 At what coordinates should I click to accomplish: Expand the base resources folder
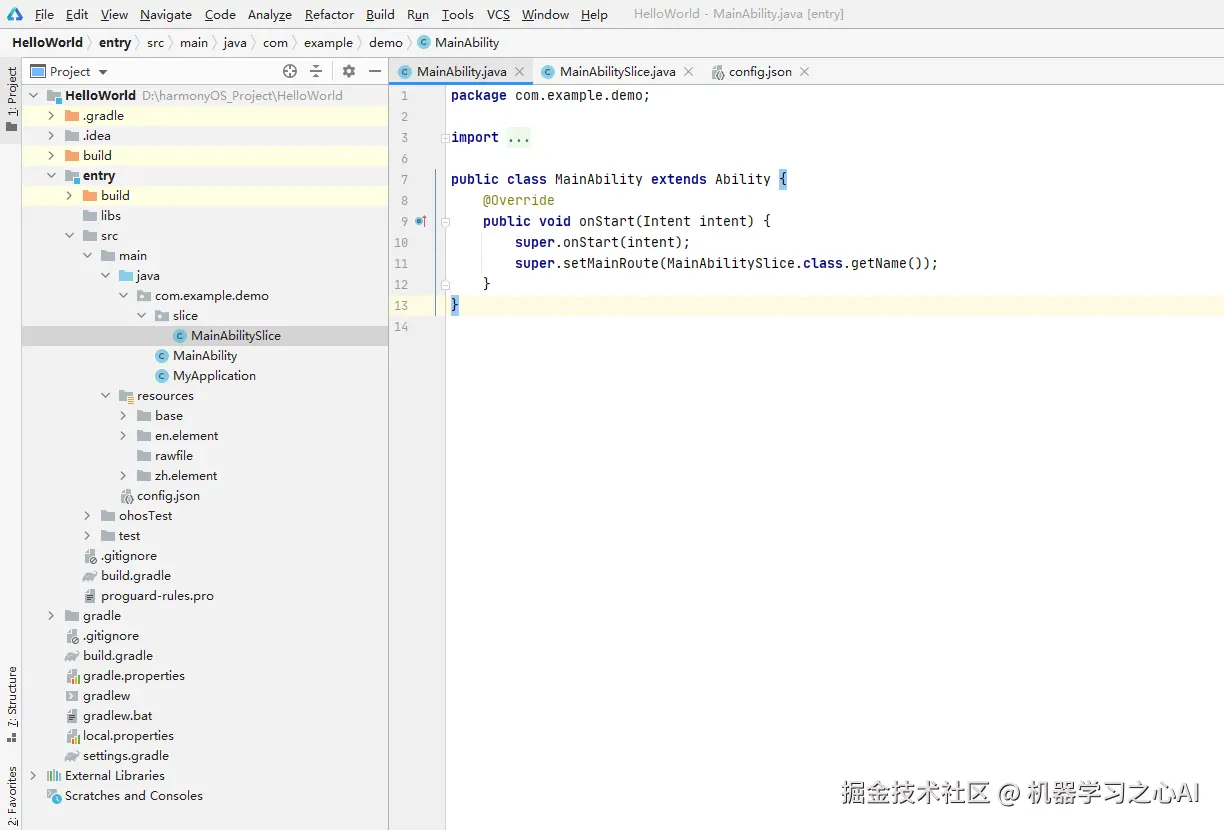tap(123, 416)
